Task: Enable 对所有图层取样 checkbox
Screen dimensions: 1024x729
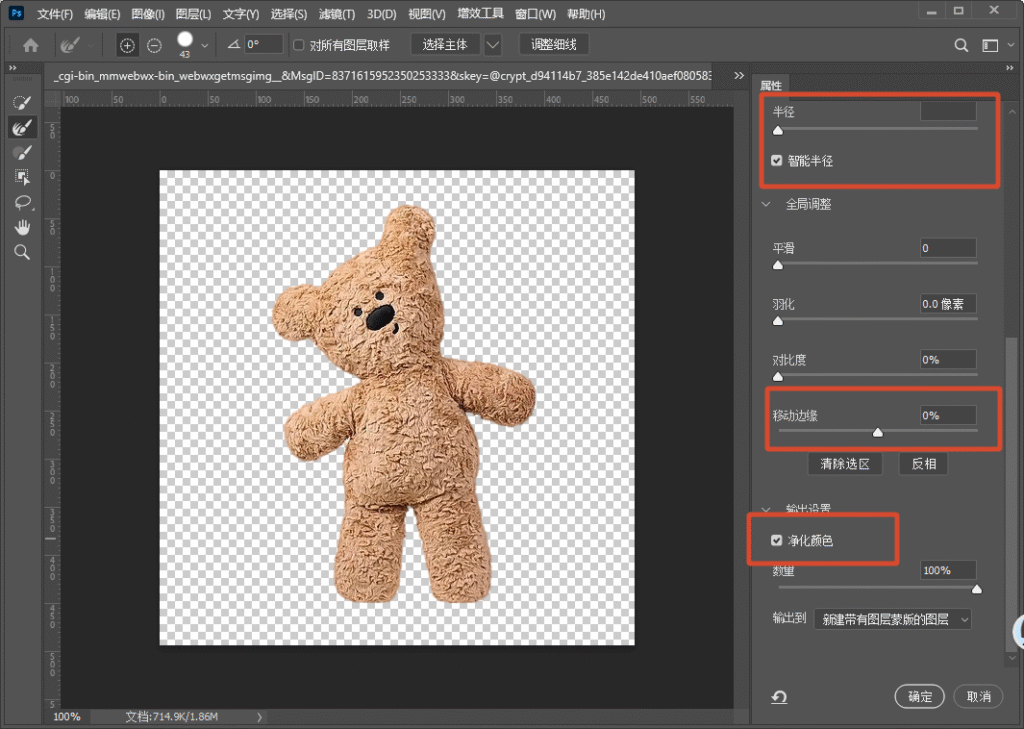Action: point(298,45)
